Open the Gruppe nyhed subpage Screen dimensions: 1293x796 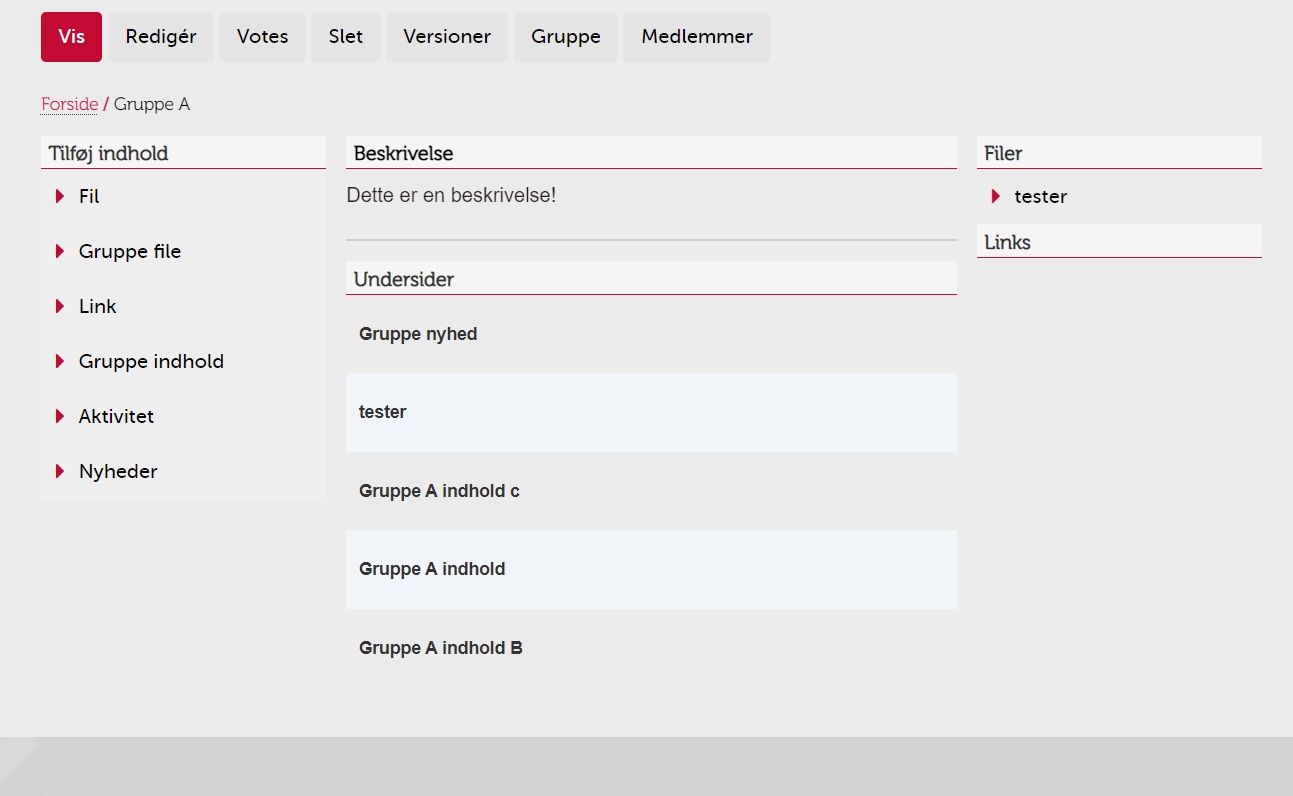(x=418, y=334)
